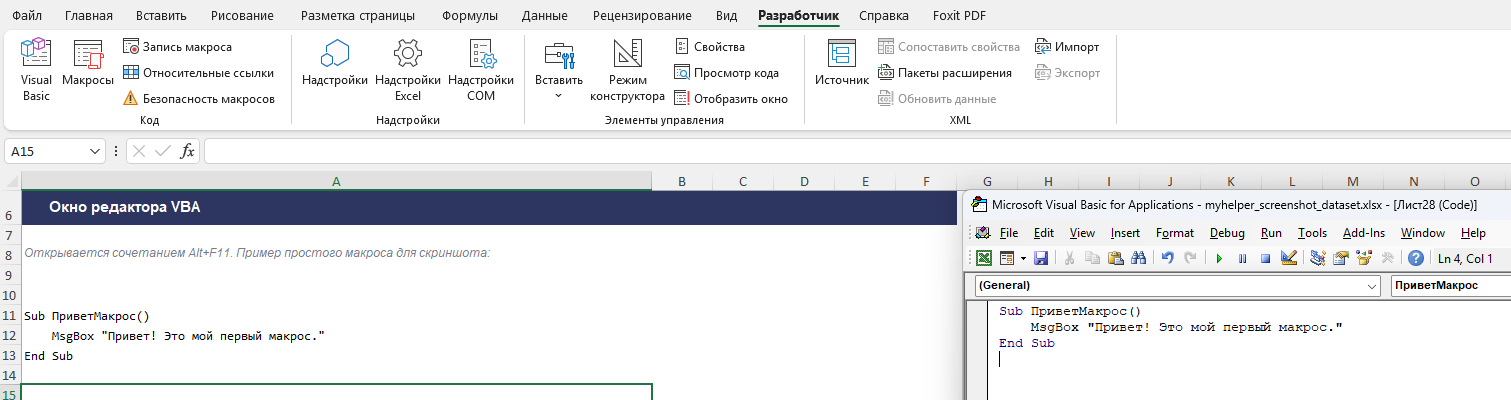The width and height of the screenshot is (1511, 400).
Task: Click Paste icon in VBA toolbar
Action: (x=1115, y=258)
